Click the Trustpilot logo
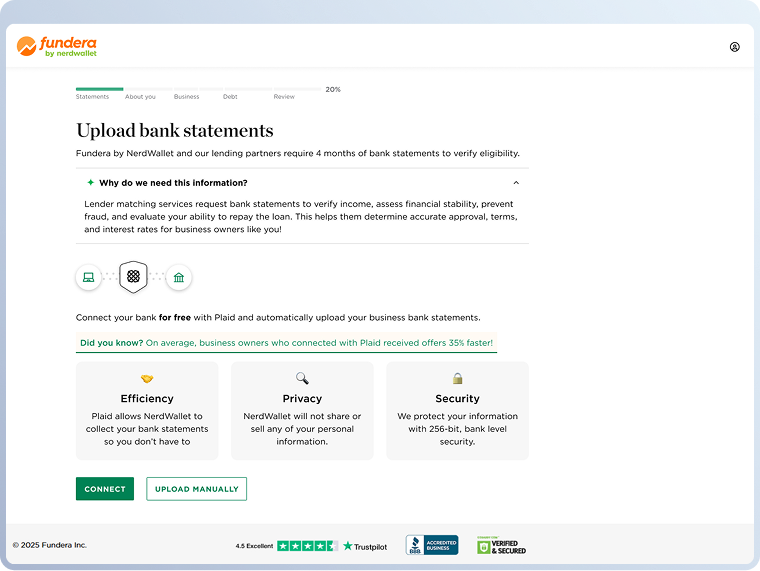Viewport: 760px width, 571px height. 365,546
